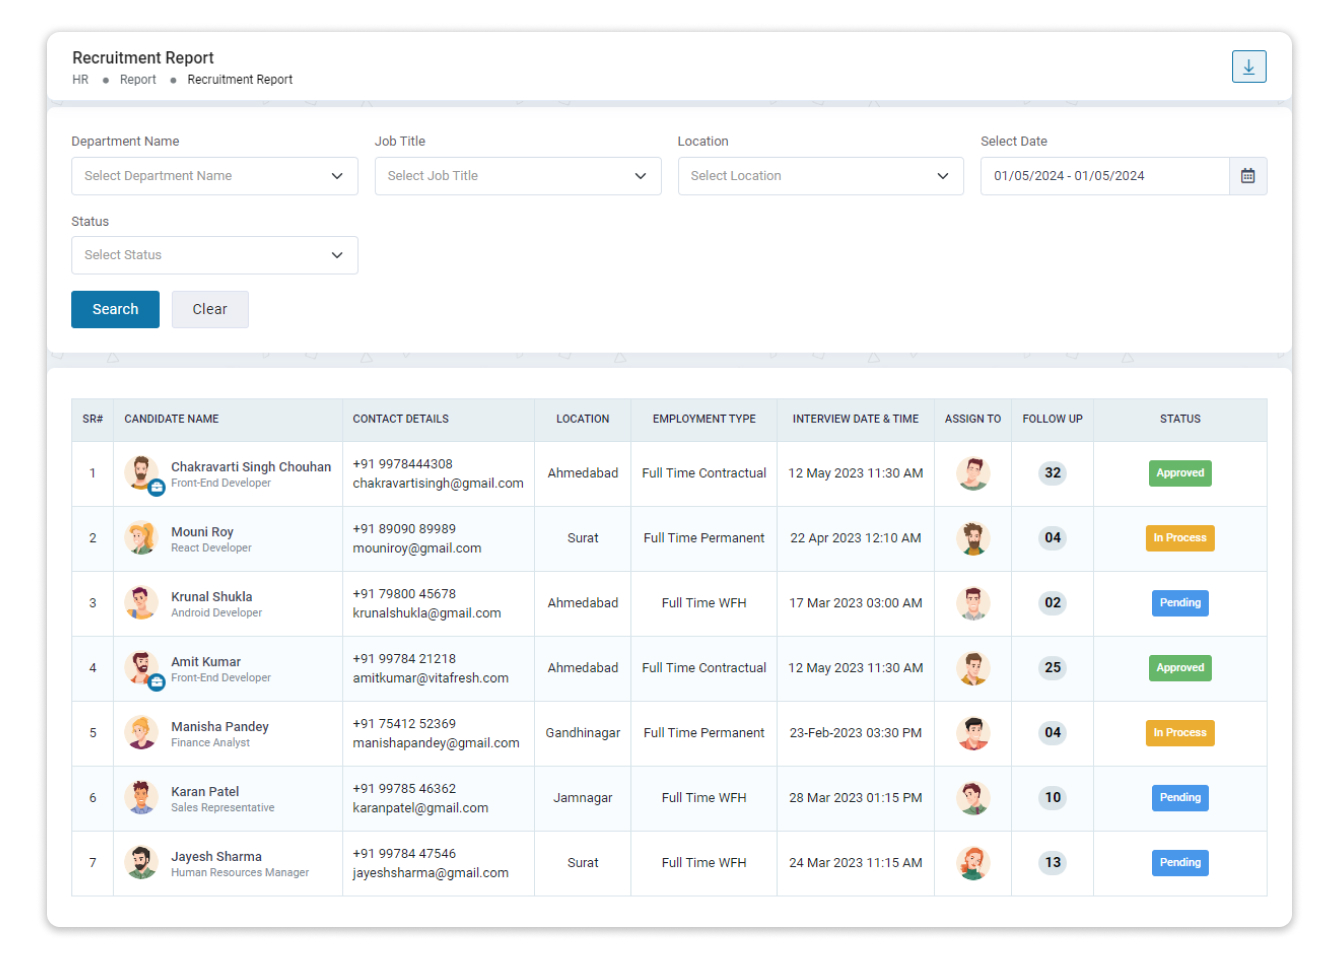The image size is (1340, 960).
Task: Click Pending badge for Jayesh Sharma
Action: tap(1180, 863)
